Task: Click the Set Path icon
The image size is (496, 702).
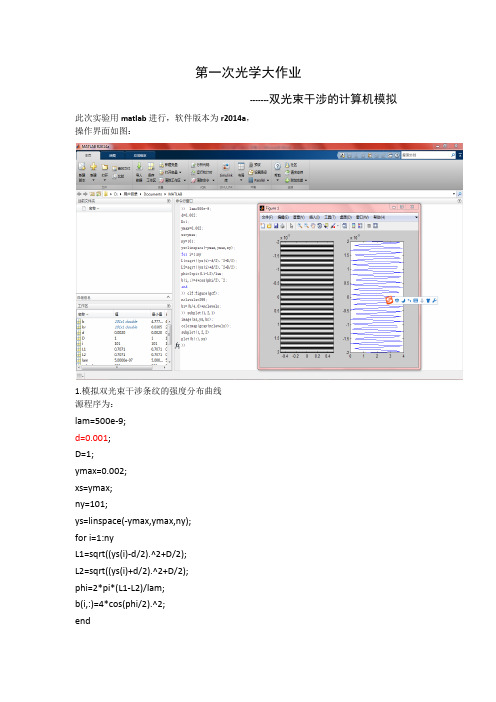Action: (251, 172)
